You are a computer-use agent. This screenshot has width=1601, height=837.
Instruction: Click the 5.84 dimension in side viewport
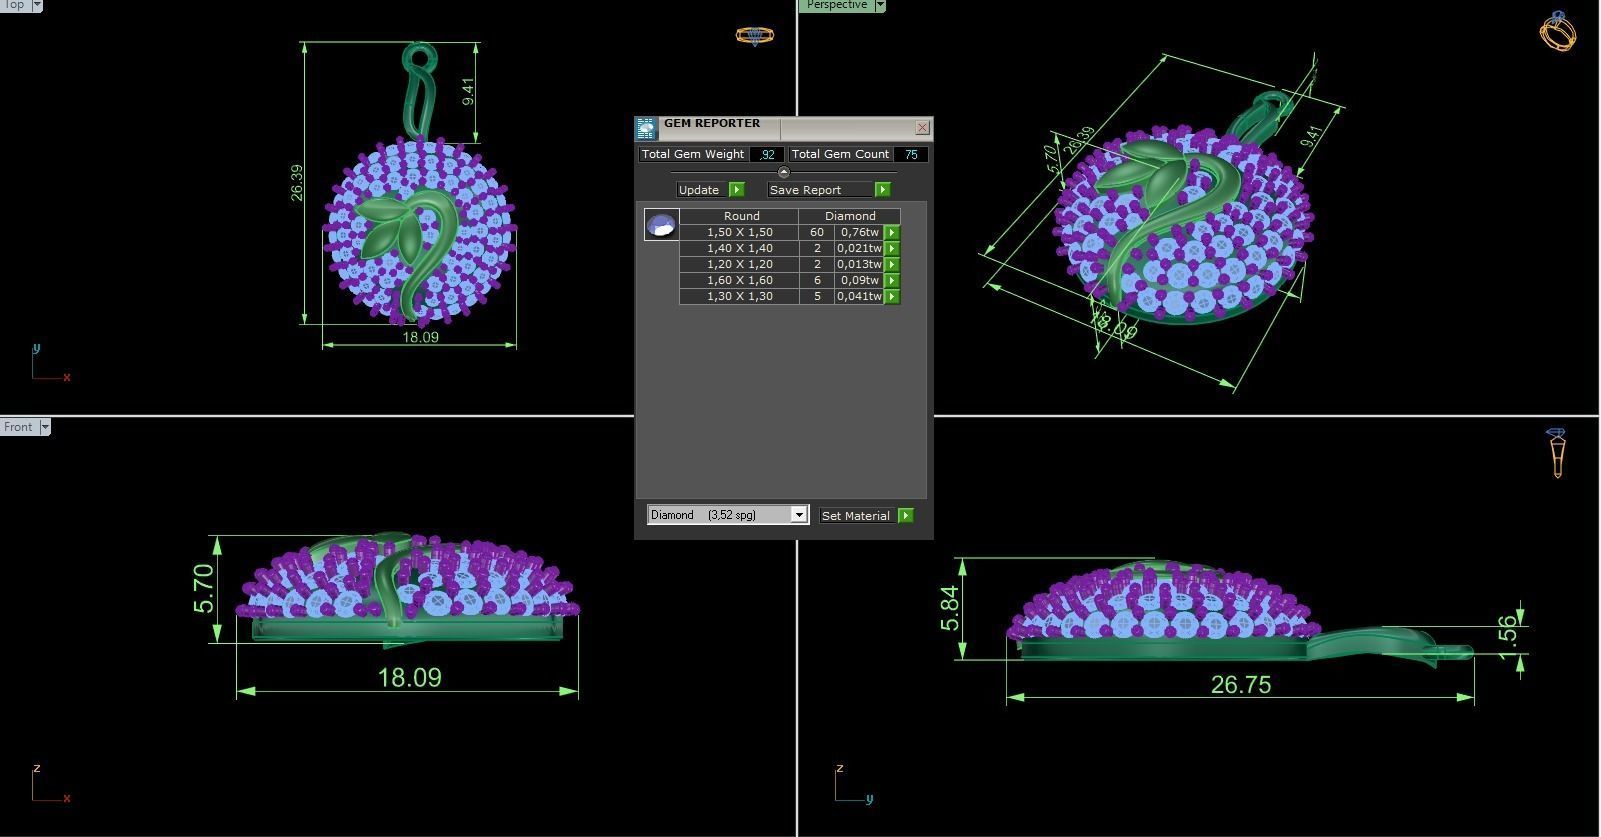pyautogui.click(x=949, y=608)
